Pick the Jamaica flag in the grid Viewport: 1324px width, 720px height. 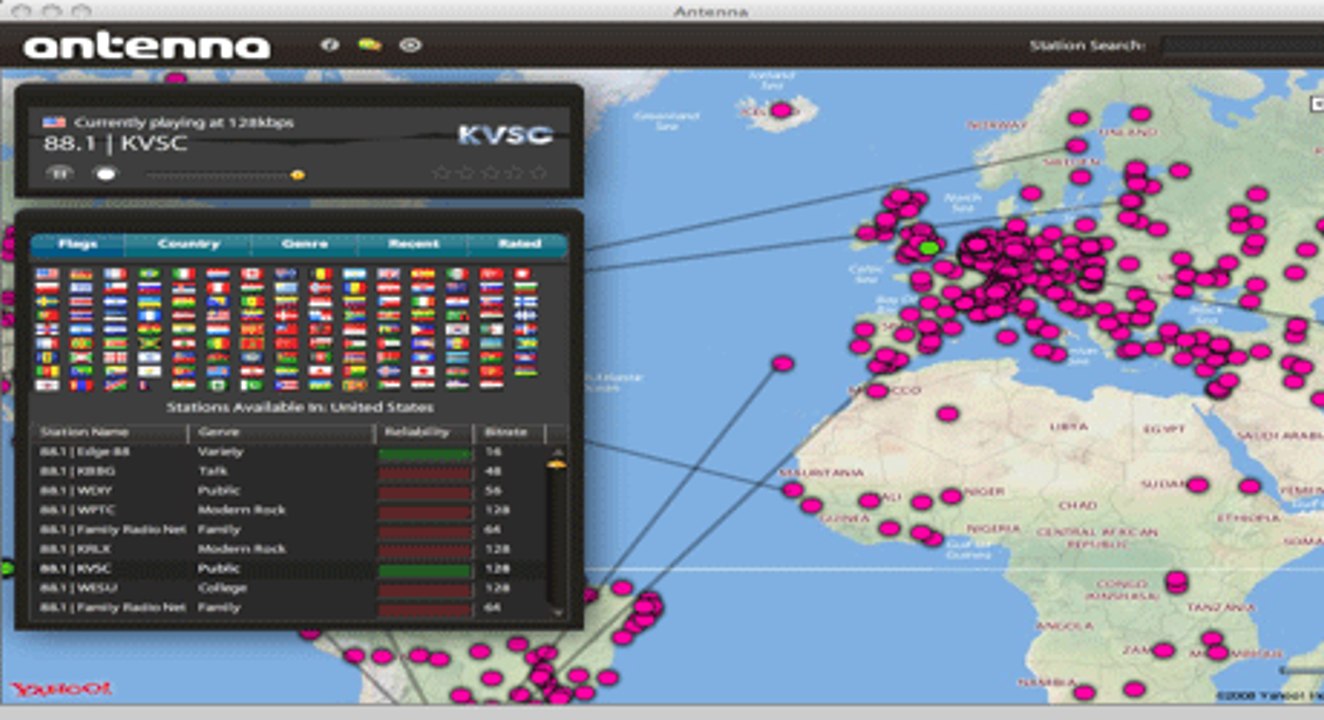(149, 343)
